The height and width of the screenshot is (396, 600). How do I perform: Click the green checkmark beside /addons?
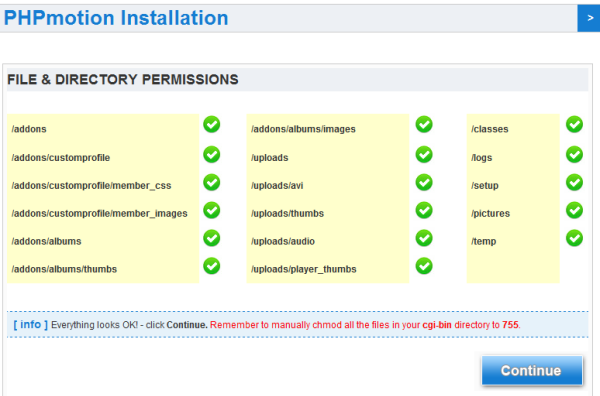point(212,124)
